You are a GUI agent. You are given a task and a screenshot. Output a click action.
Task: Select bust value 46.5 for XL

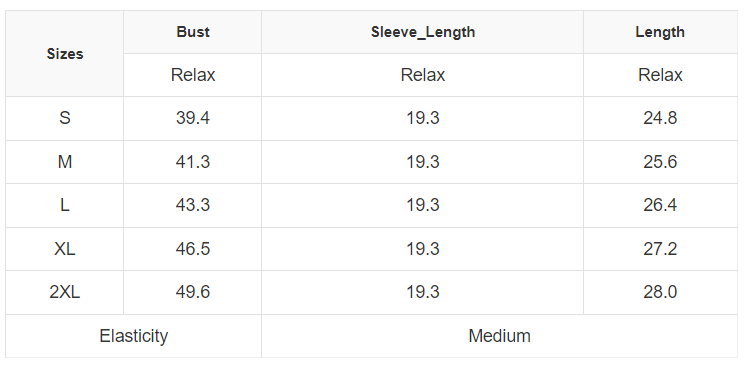193,249
